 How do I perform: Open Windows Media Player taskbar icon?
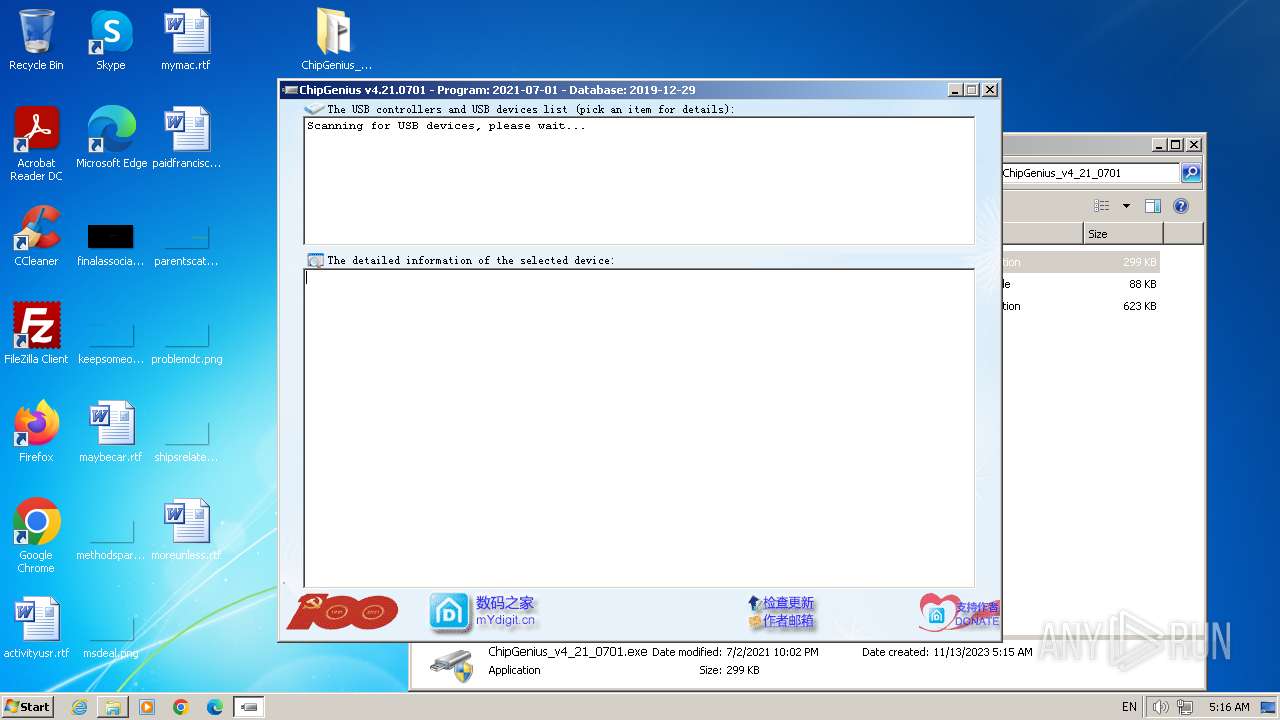coord(147,707)
